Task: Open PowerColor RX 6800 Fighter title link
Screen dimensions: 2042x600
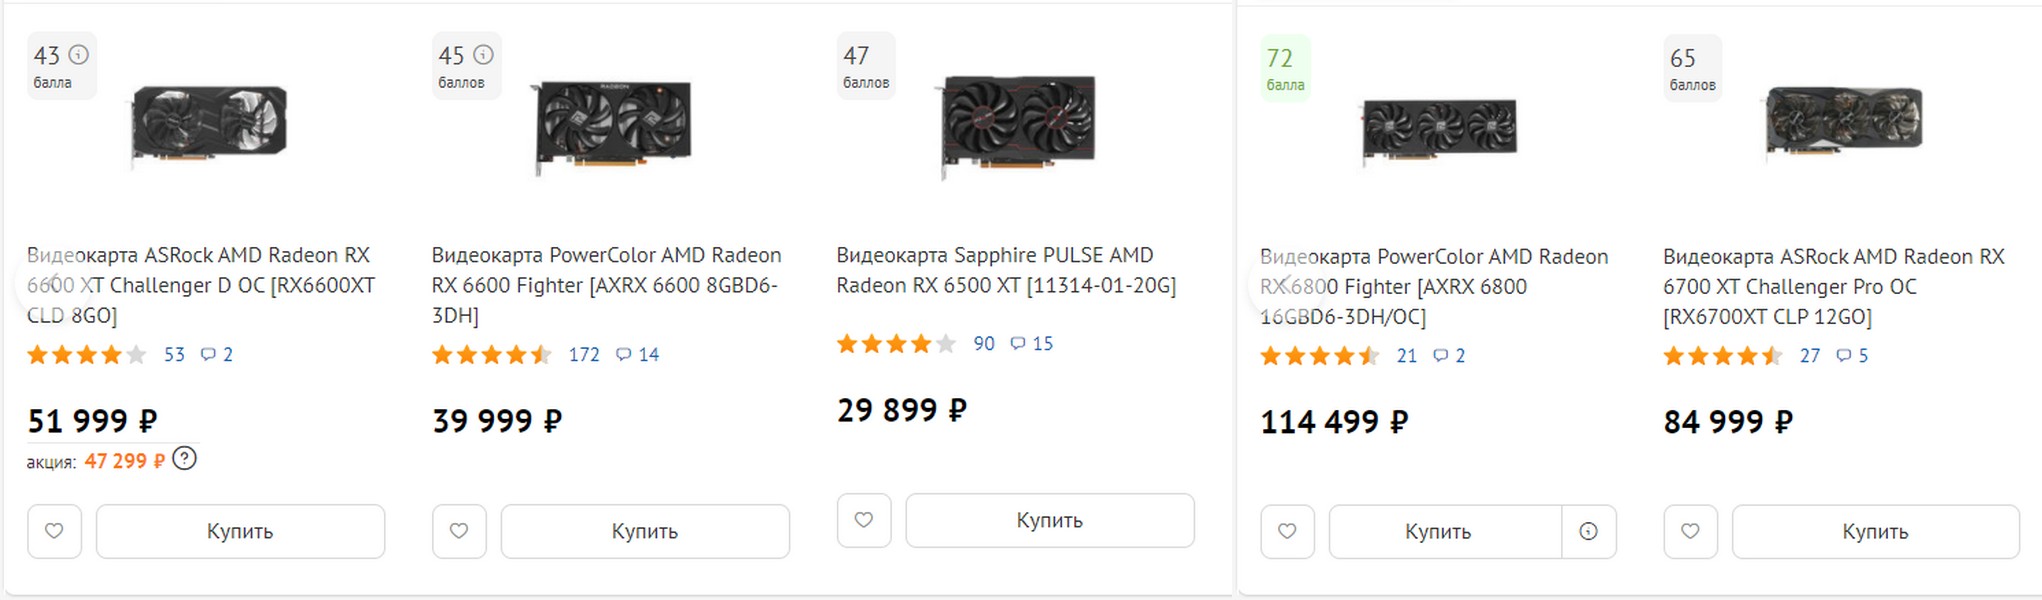Action: coord(1433,286)
